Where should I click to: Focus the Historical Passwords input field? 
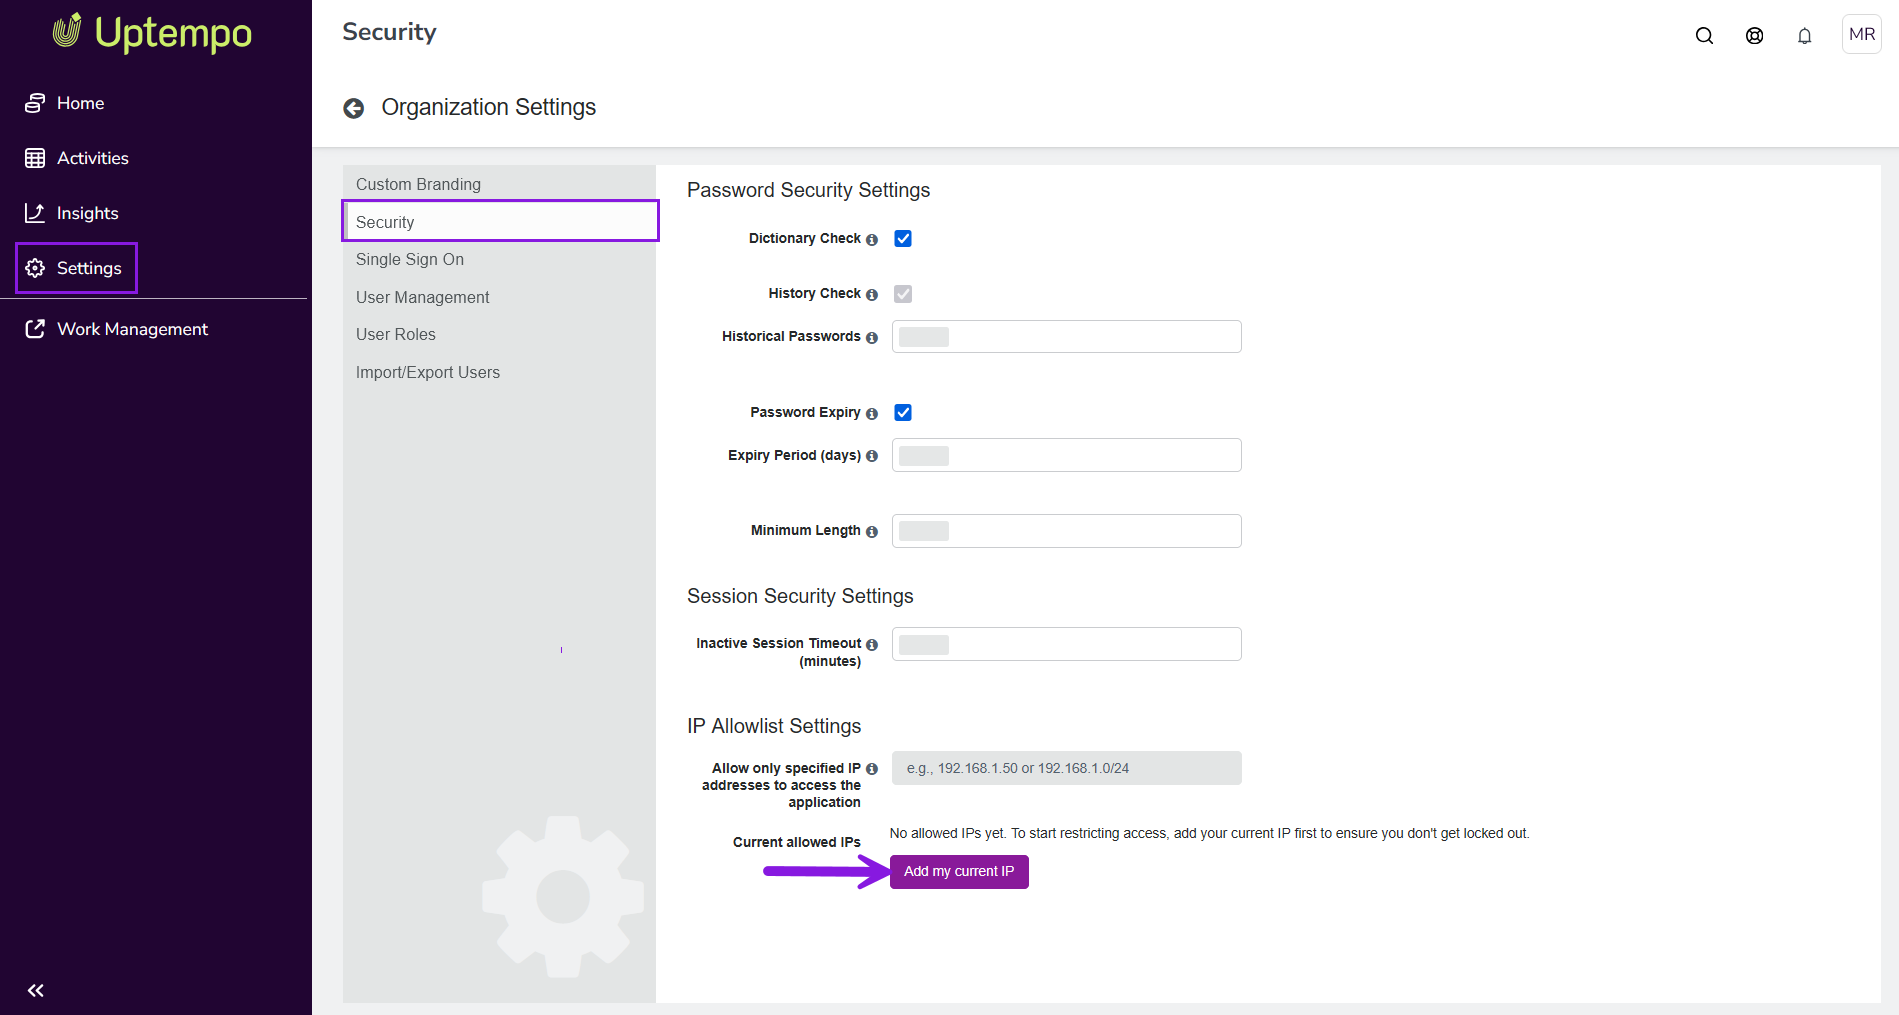pyautogui.click(x=1067, y=336)
